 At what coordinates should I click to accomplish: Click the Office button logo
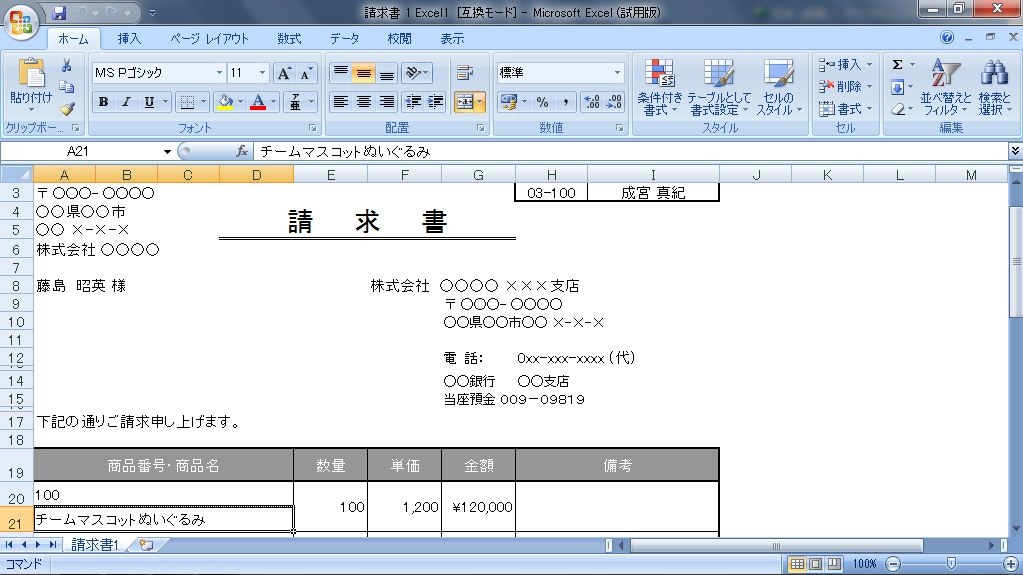coord(21,21)
